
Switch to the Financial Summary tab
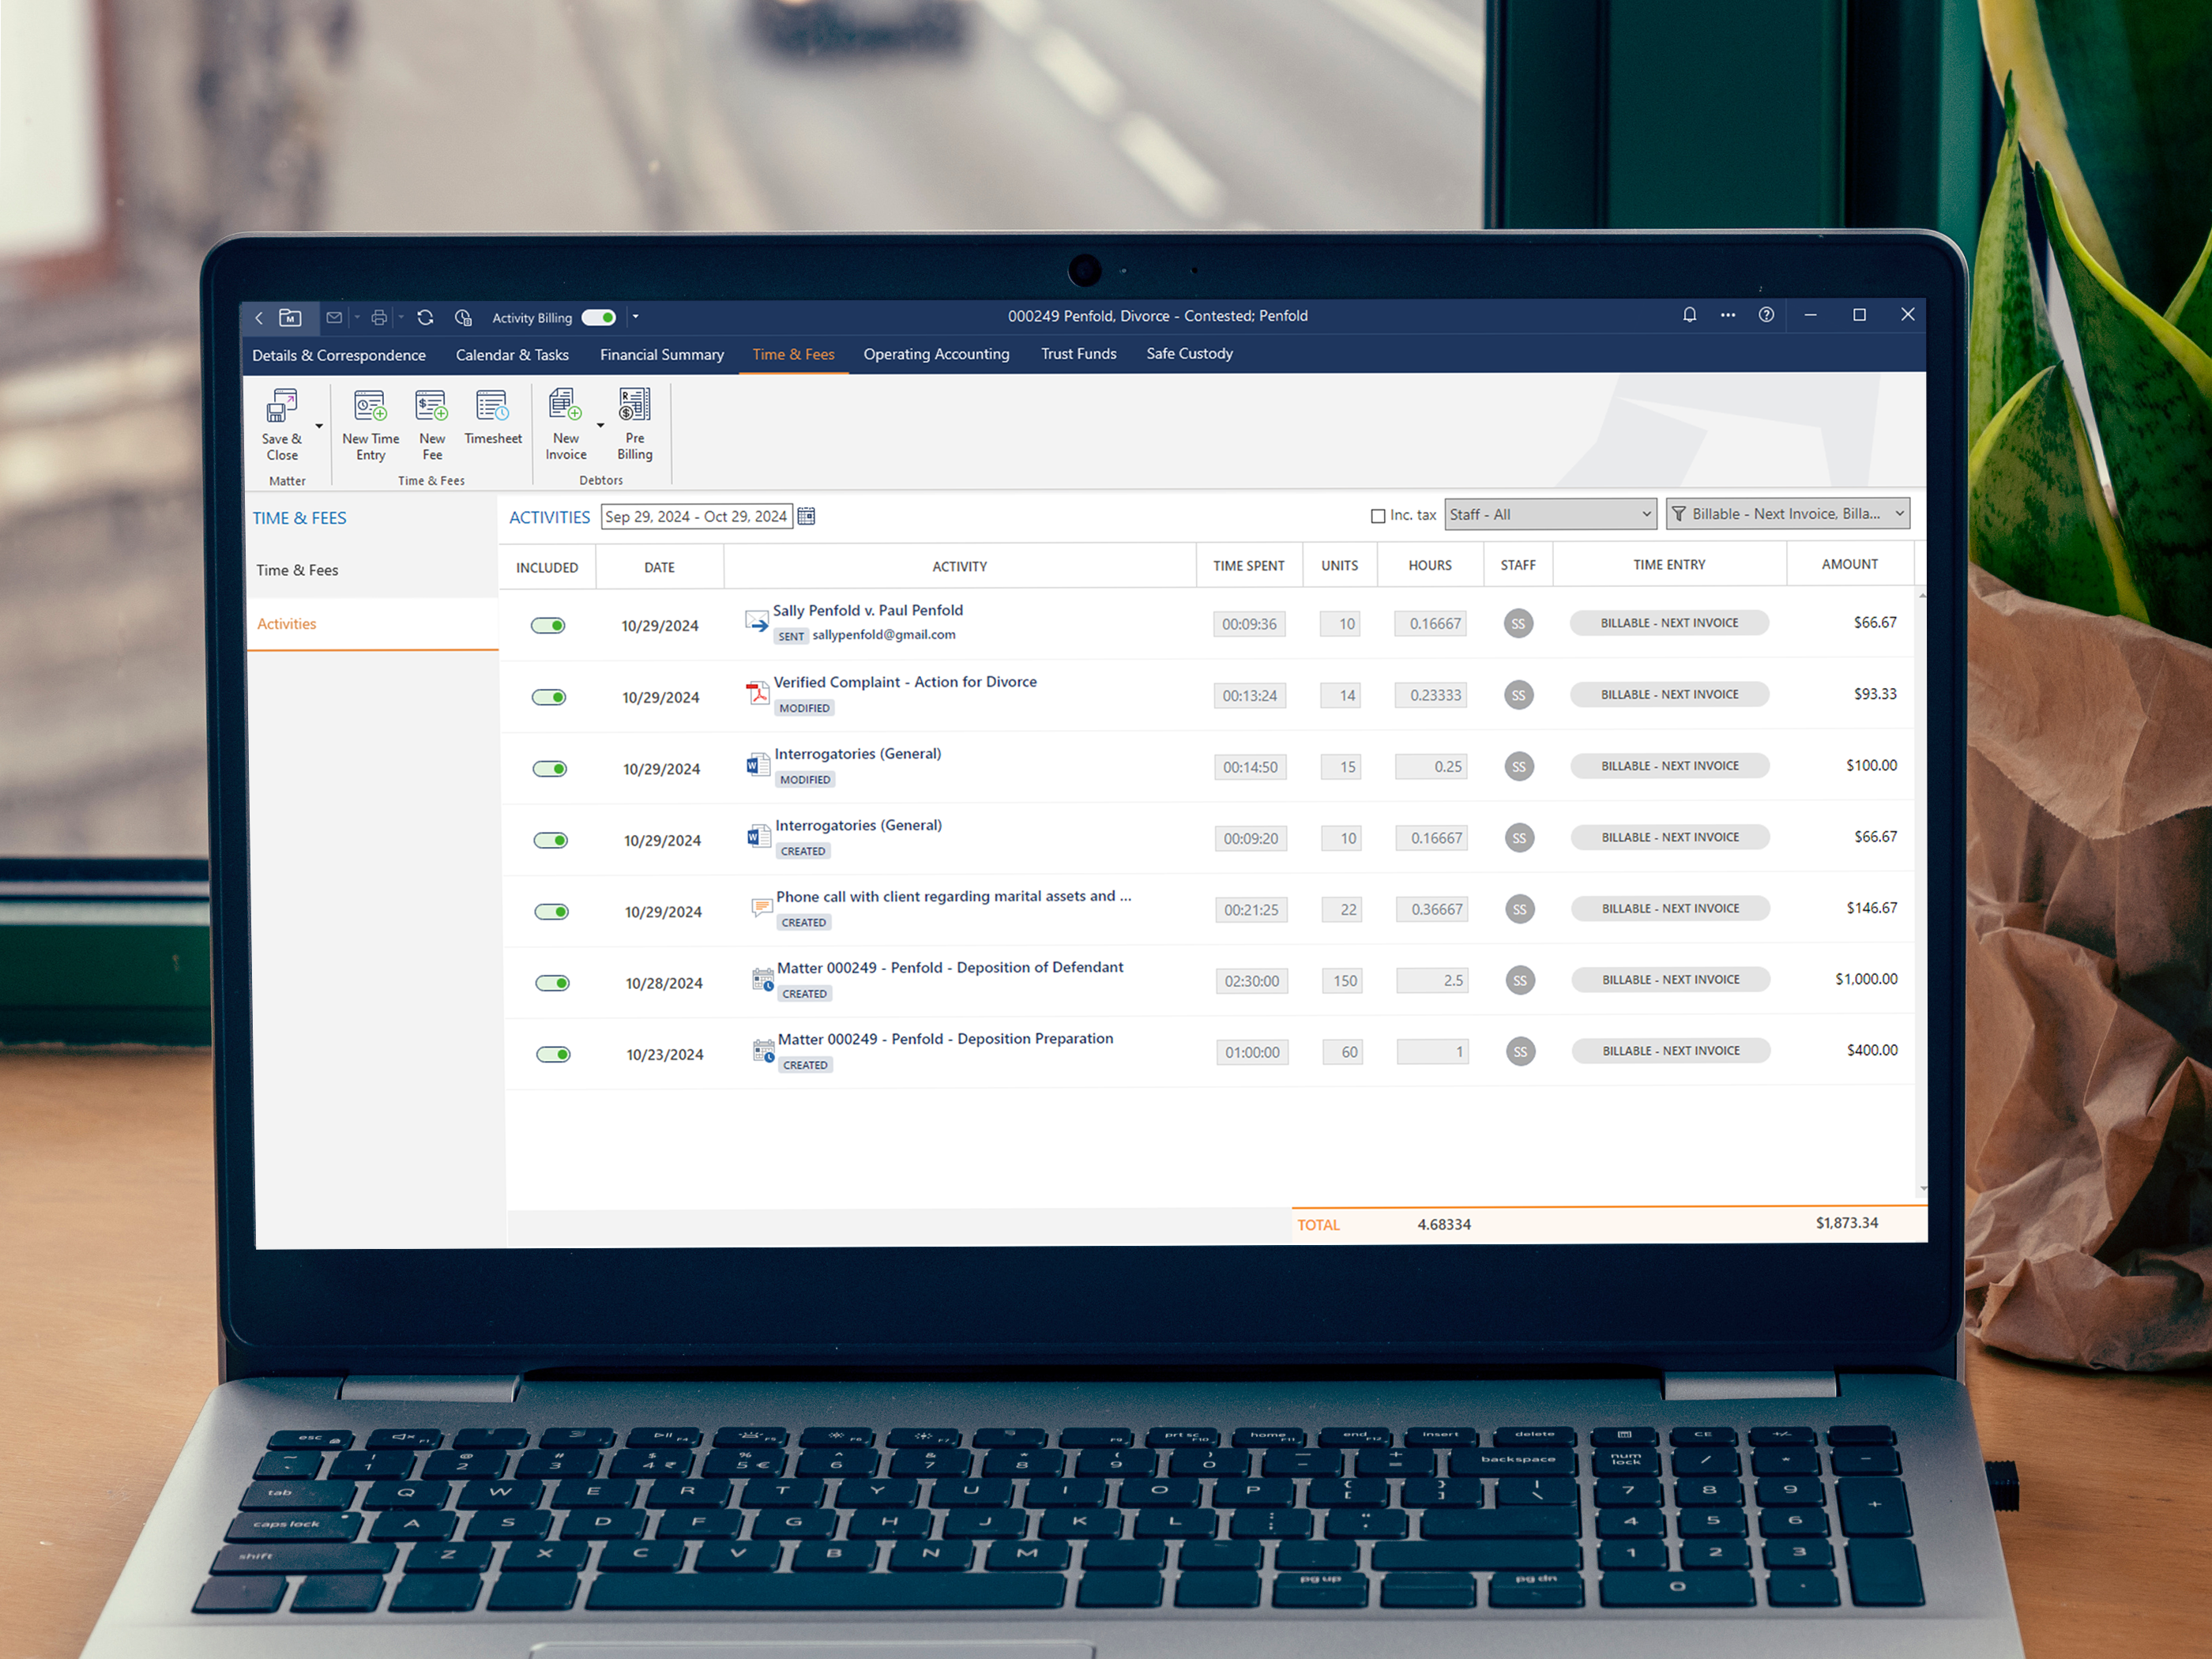tap(661, 354)
